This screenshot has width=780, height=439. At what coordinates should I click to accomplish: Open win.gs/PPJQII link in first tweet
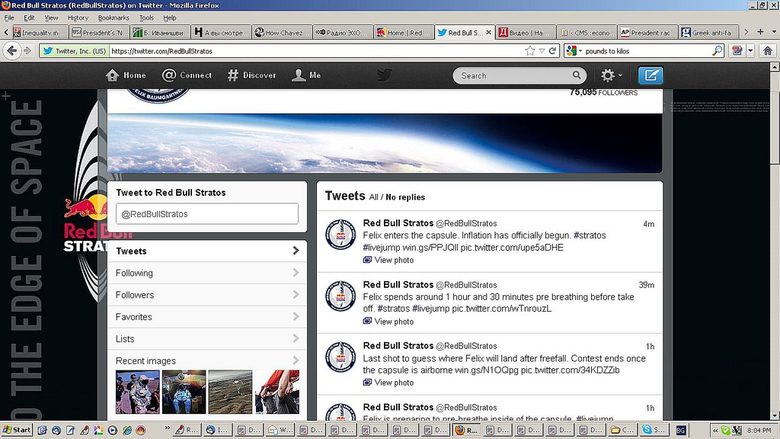pyautogui.click(x=430, y=248)
